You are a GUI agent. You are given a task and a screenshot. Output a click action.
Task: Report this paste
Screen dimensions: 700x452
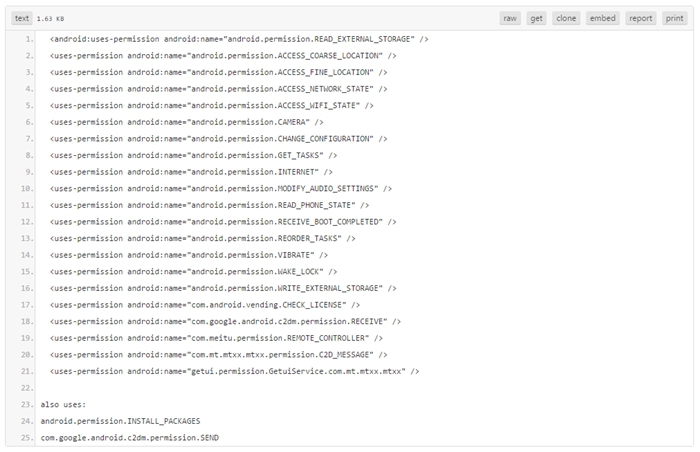[x=640, y=18]
